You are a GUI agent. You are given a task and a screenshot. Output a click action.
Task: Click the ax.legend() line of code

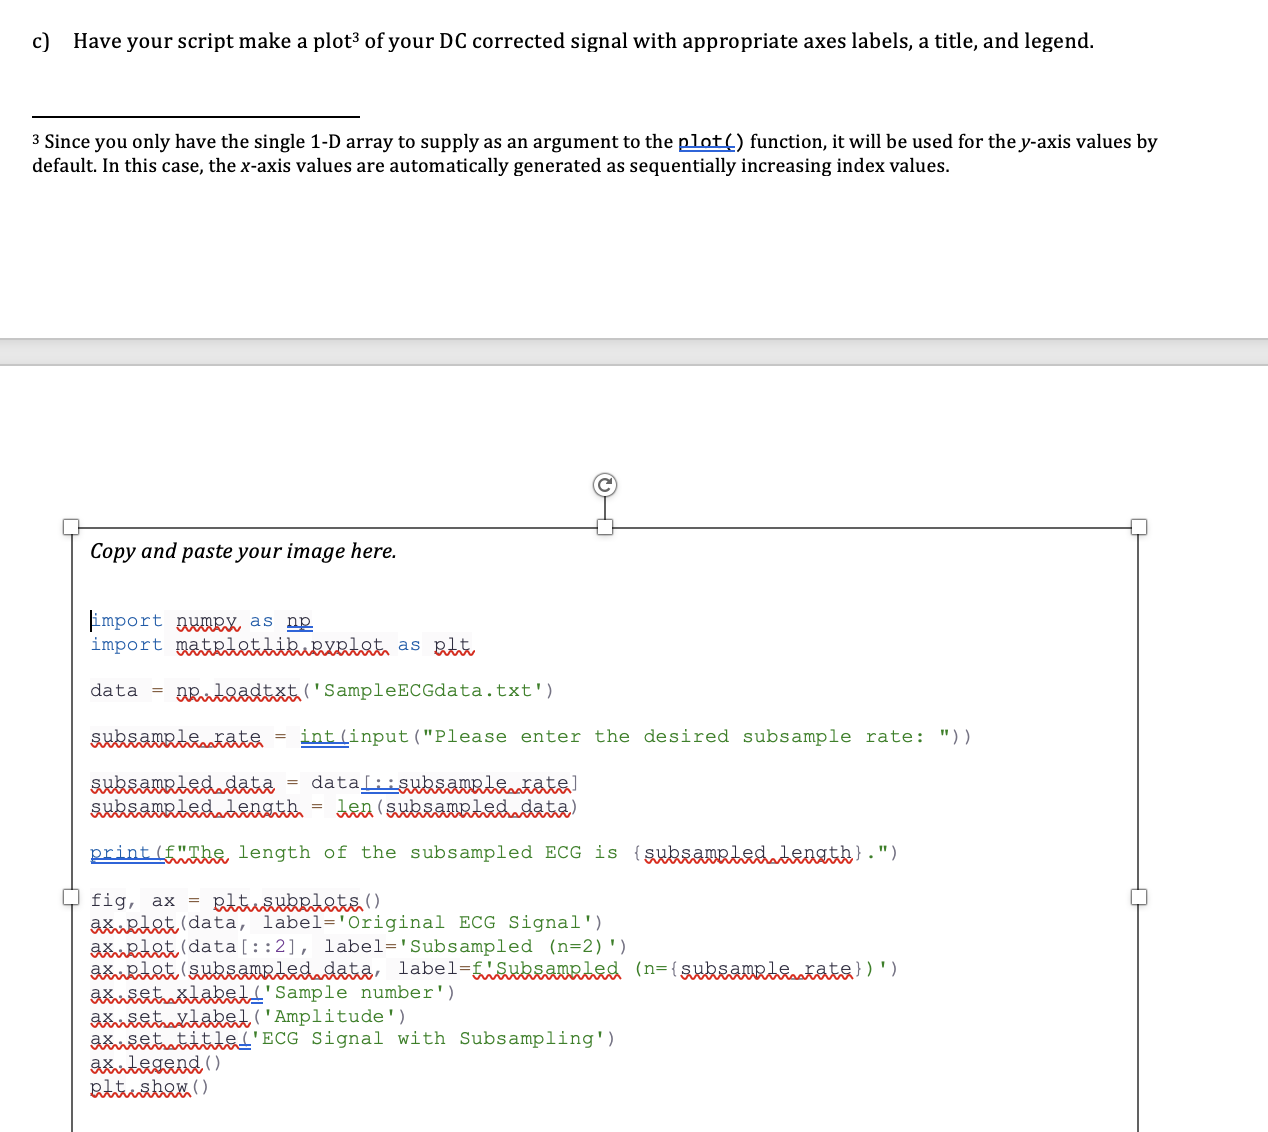click(152, 1062)
